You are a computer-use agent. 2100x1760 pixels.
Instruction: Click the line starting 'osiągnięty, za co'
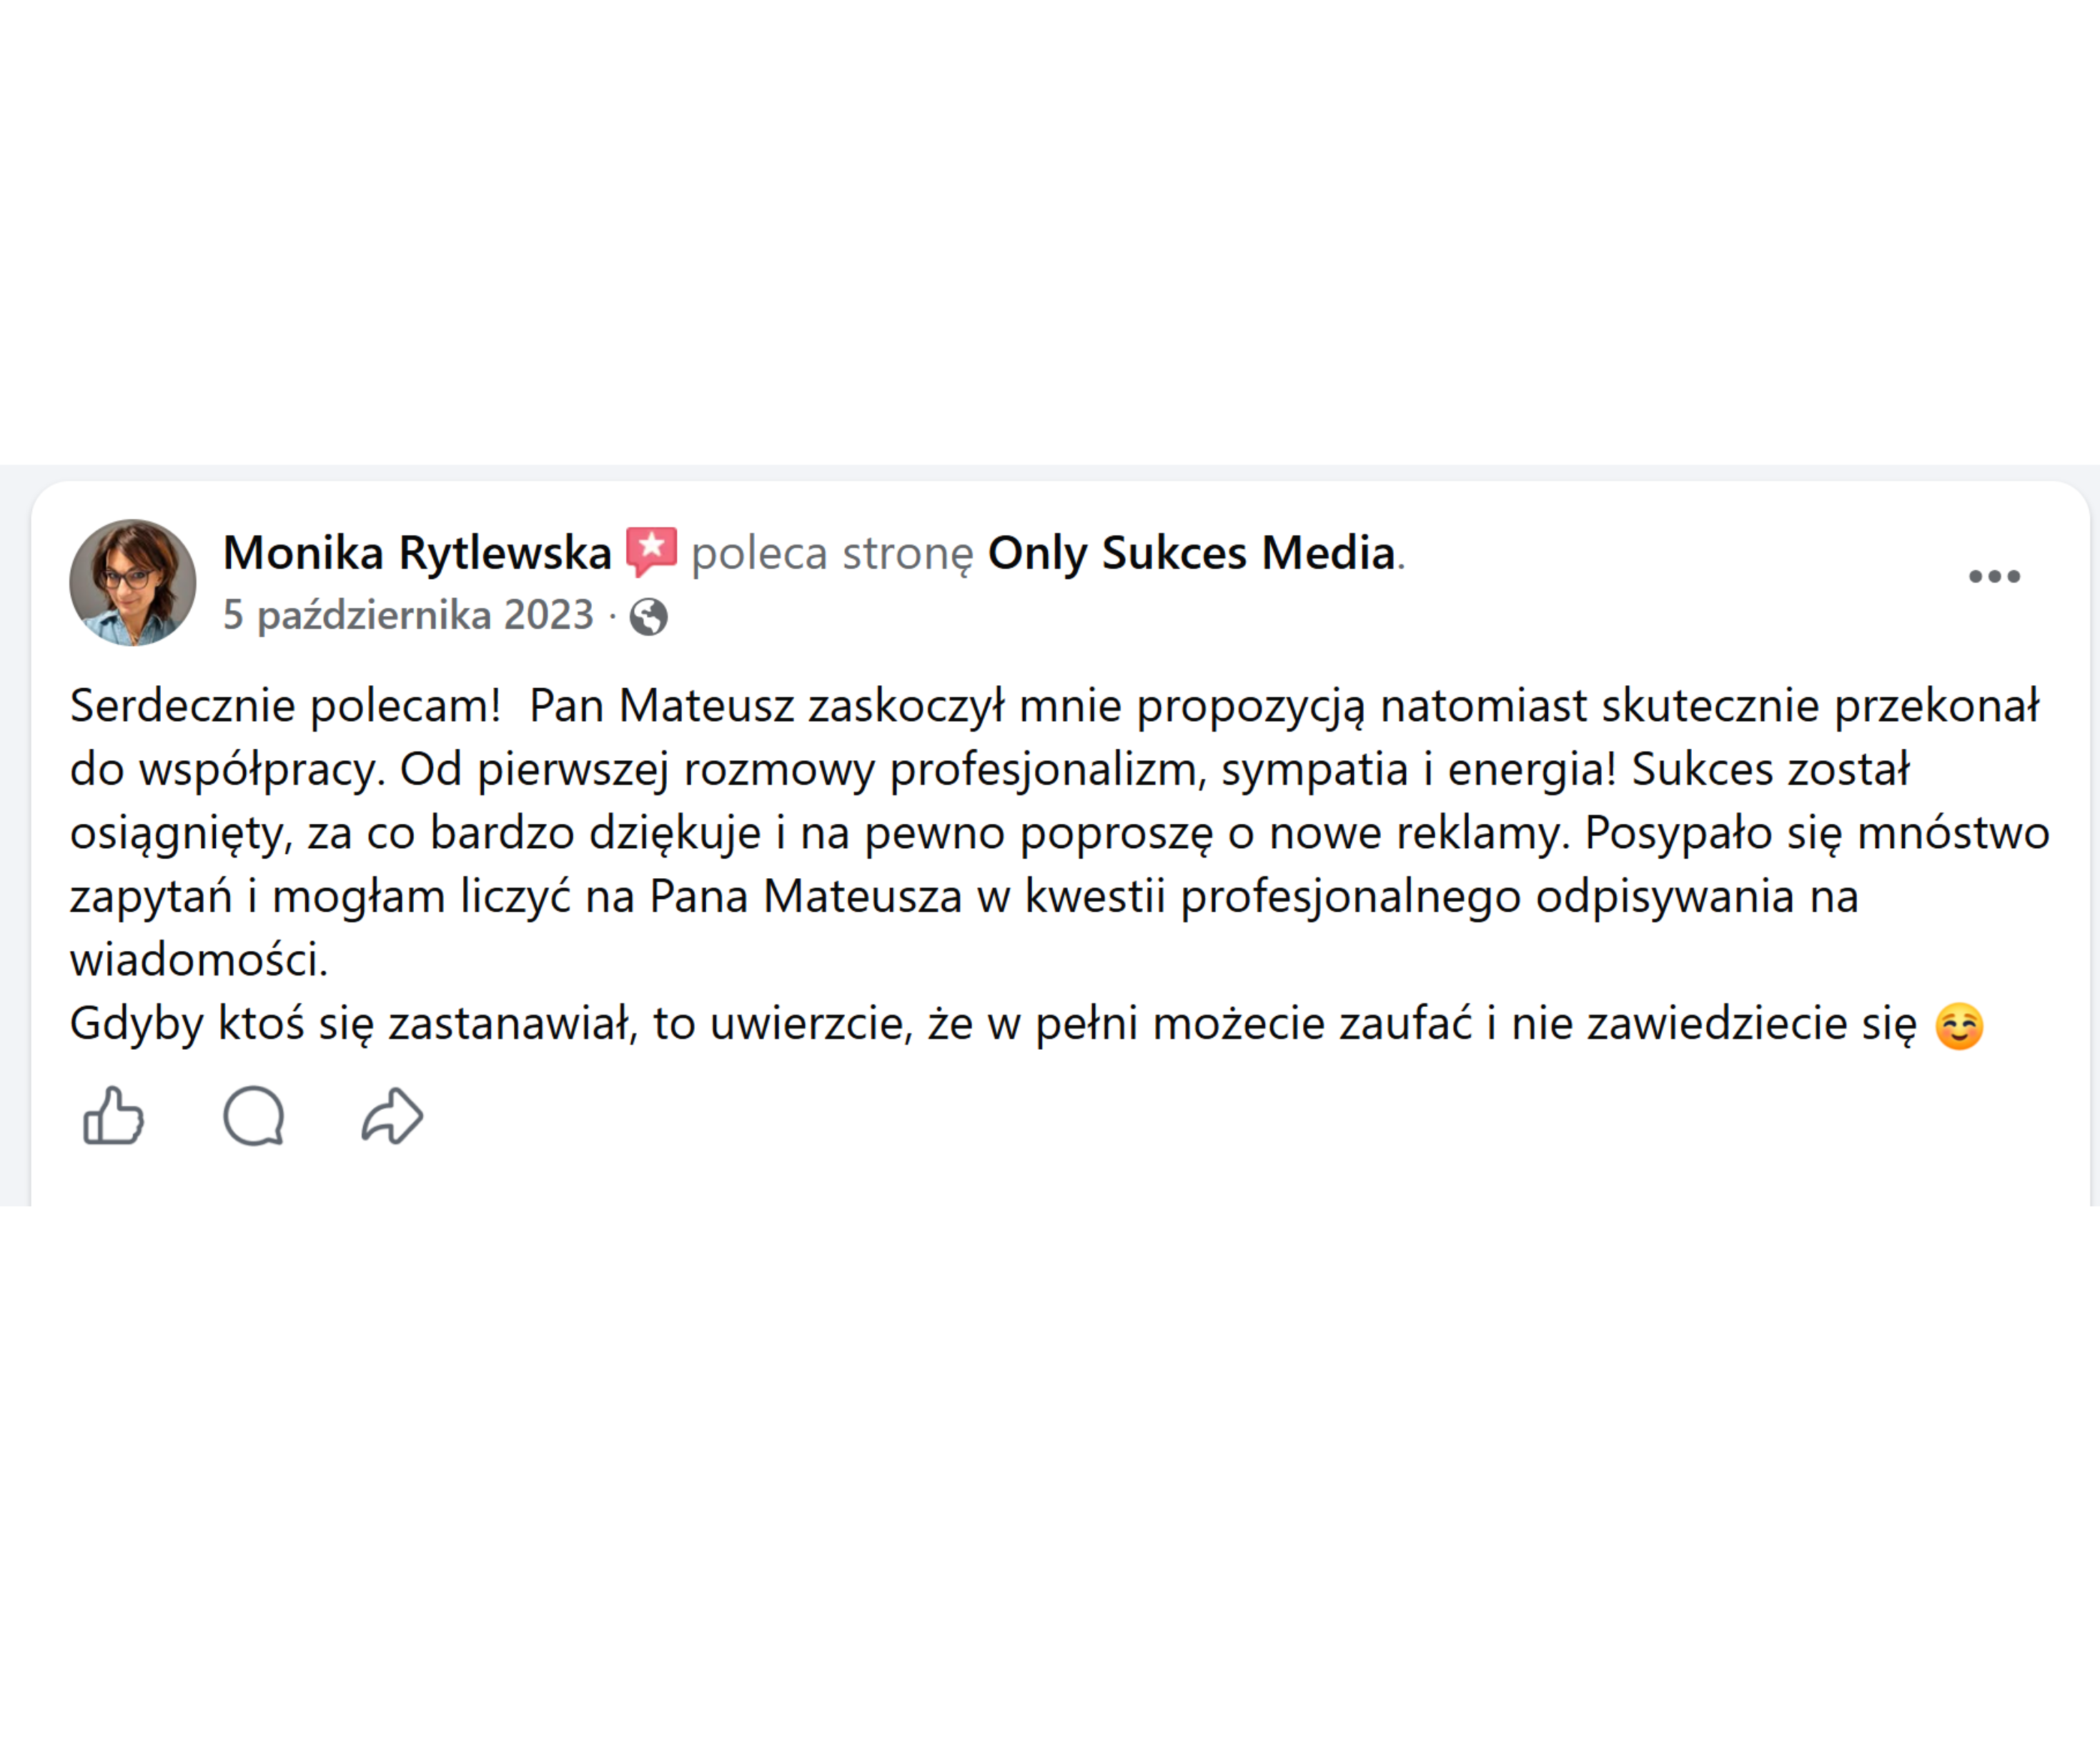coord(1060,834)
